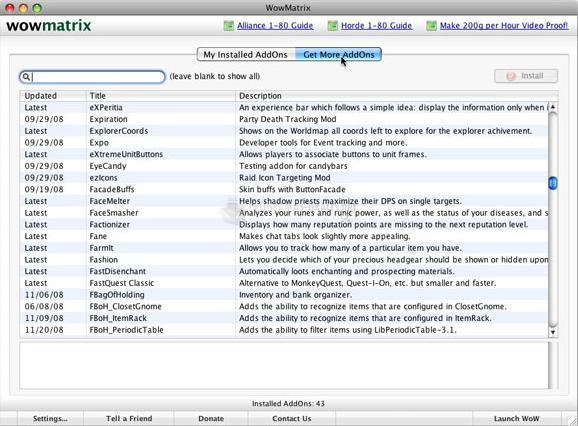Click the 11/20/08 updated date cell
Image resolution: width=578 pixels, height=426 pixels.
[44, 330]
